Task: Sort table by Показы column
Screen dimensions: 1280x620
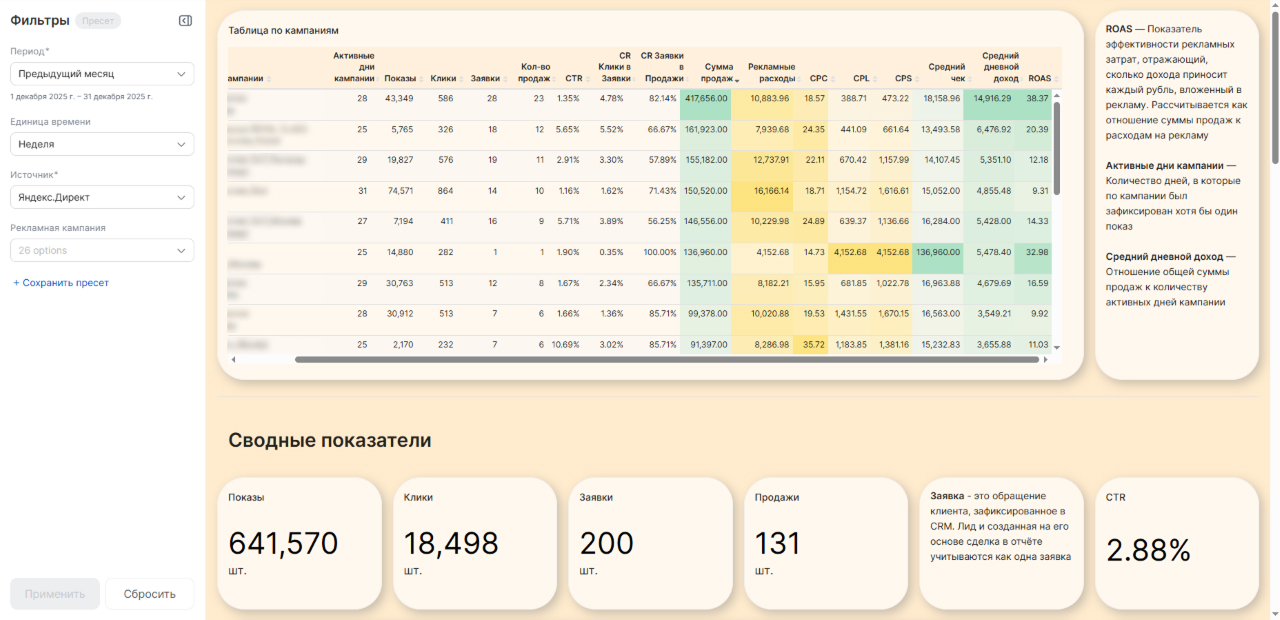Action: [400, 78]
